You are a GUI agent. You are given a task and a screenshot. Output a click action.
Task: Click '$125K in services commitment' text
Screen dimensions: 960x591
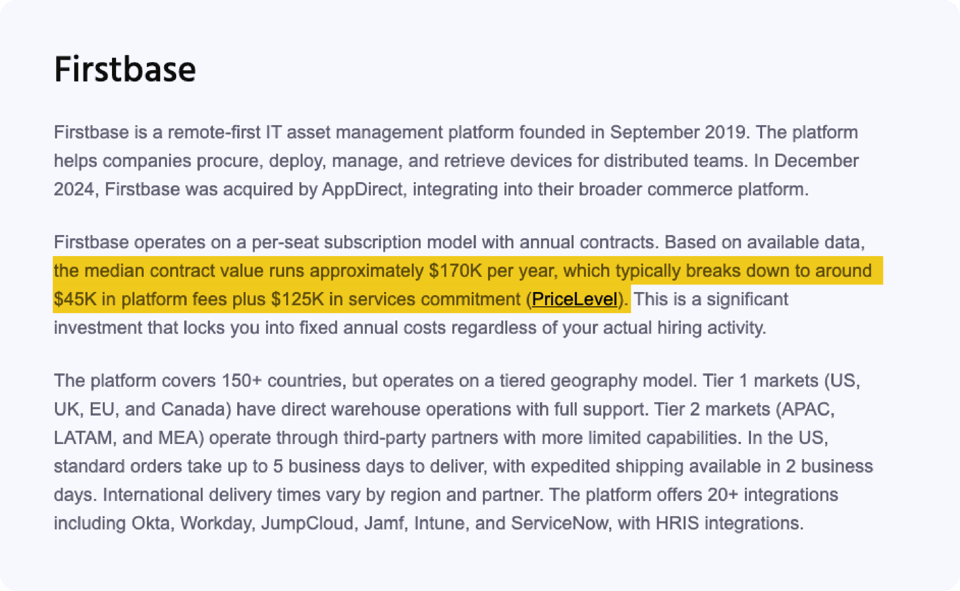click(x=396, y=299)
